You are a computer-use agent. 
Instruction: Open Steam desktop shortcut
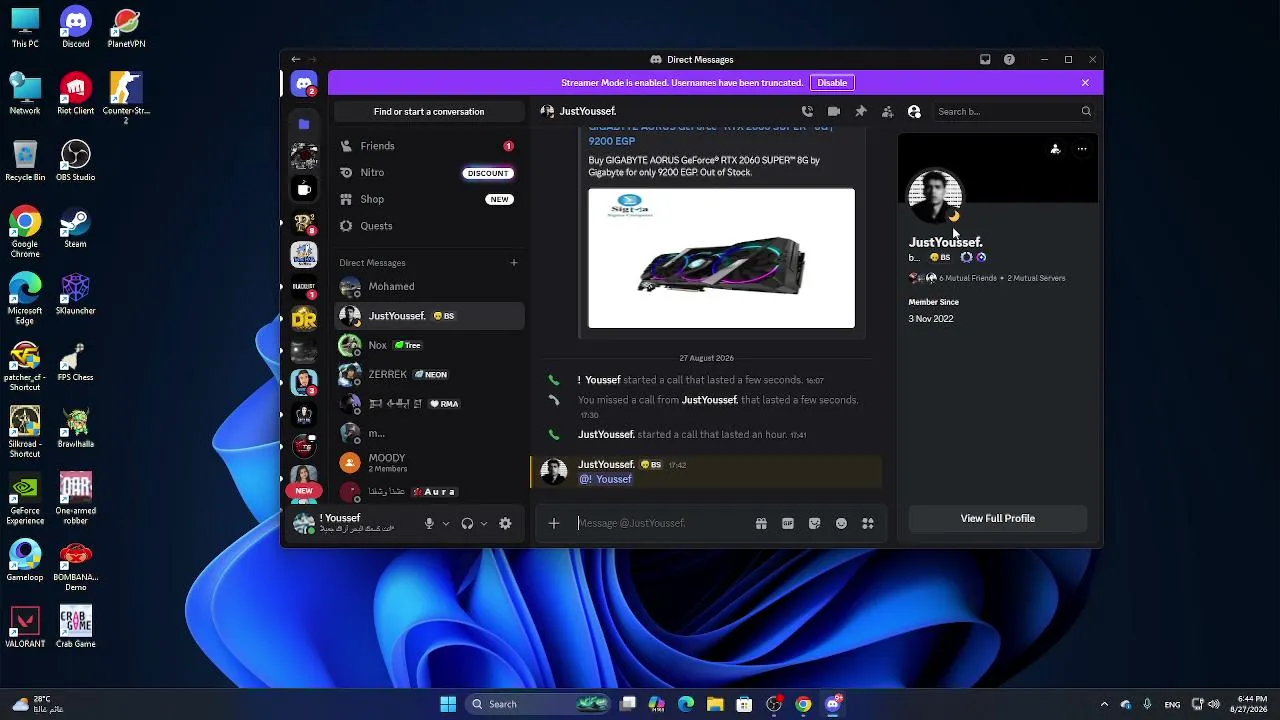point(75,228)
